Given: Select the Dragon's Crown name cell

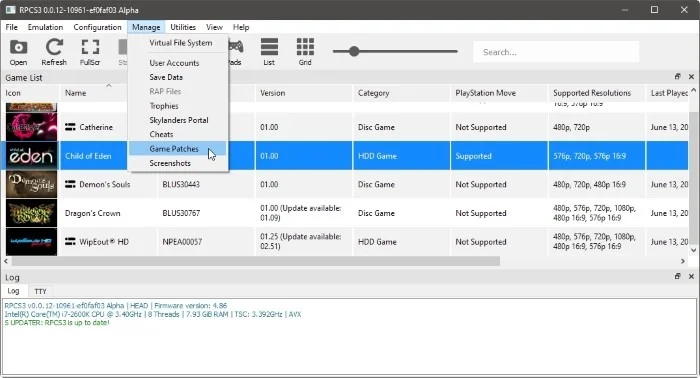Looking at the screenshot, I should 92,213.
